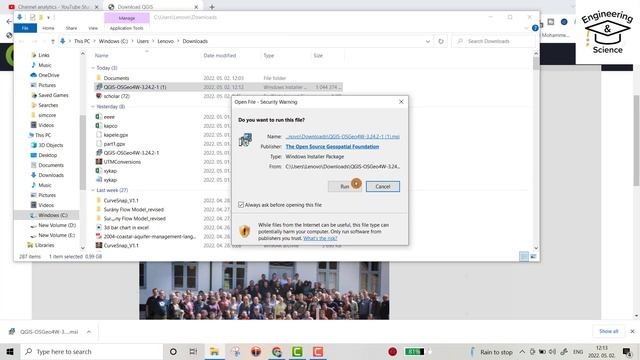Click Lenovo in the address breadcrumb
Image resolution: width=640 pixels, height=360 pixels.
tap(165, 41)
